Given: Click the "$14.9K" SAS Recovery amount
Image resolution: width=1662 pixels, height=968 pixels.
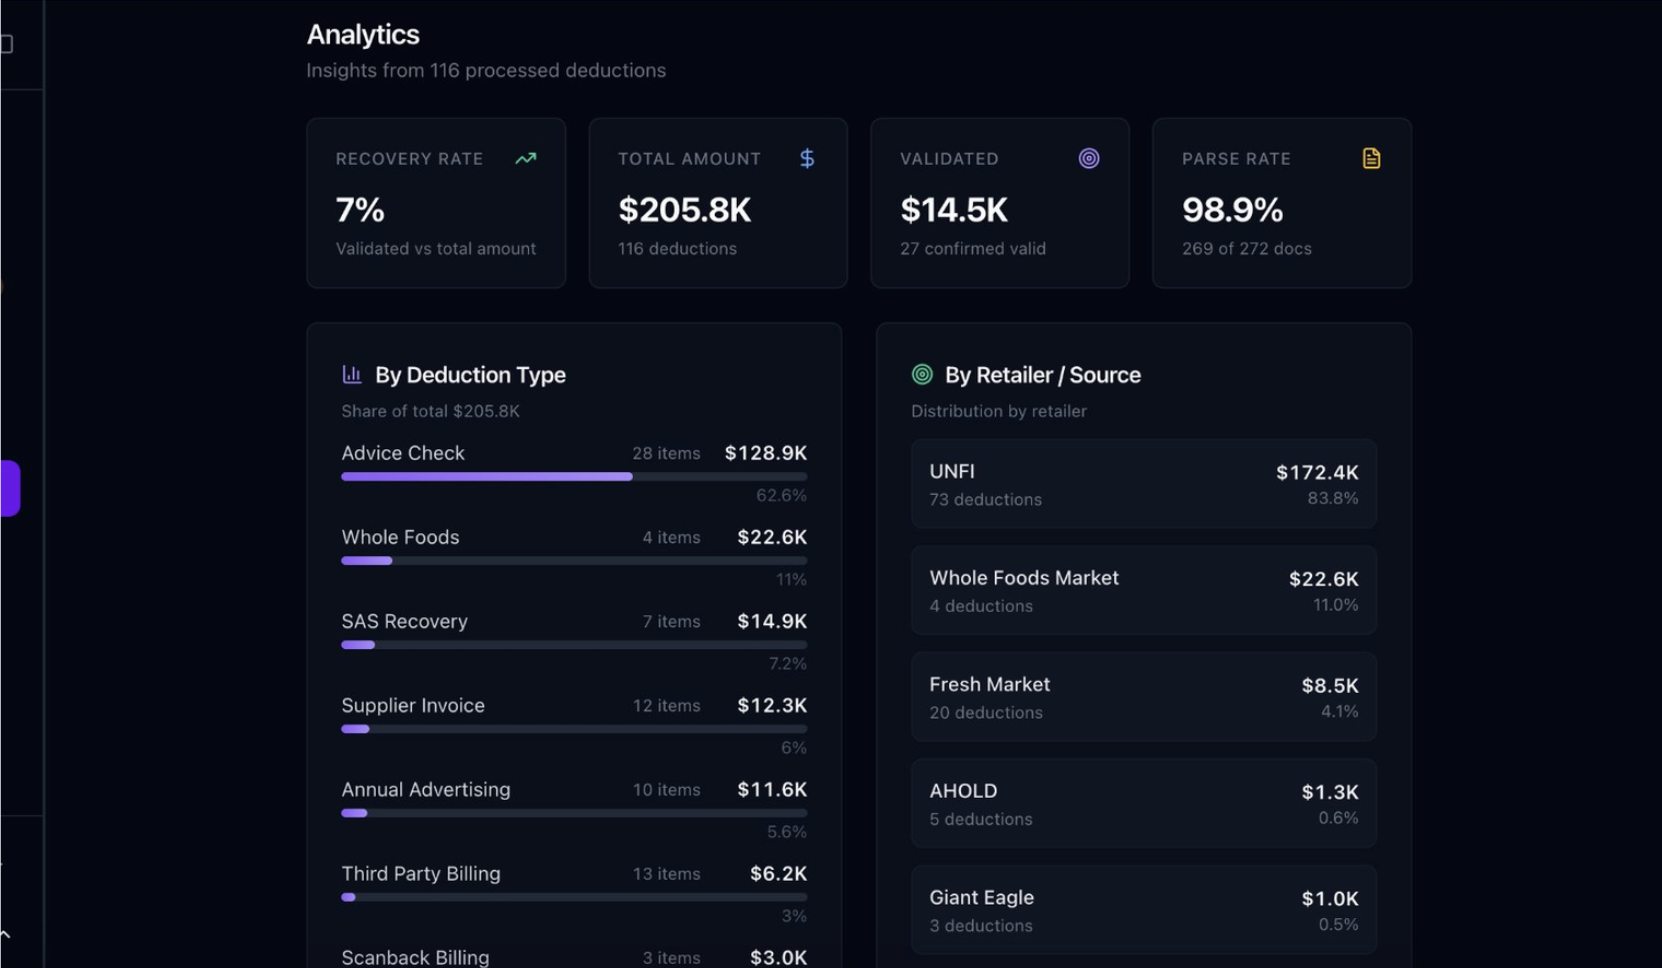Looking at the screenshot, I should click(772, 621).
